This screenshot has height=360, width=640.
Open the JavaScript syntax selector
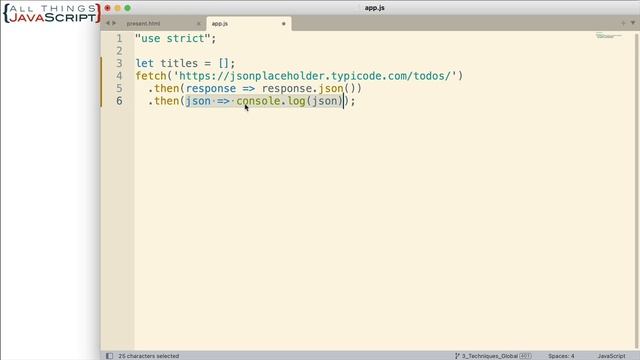(x=611, y=356)
